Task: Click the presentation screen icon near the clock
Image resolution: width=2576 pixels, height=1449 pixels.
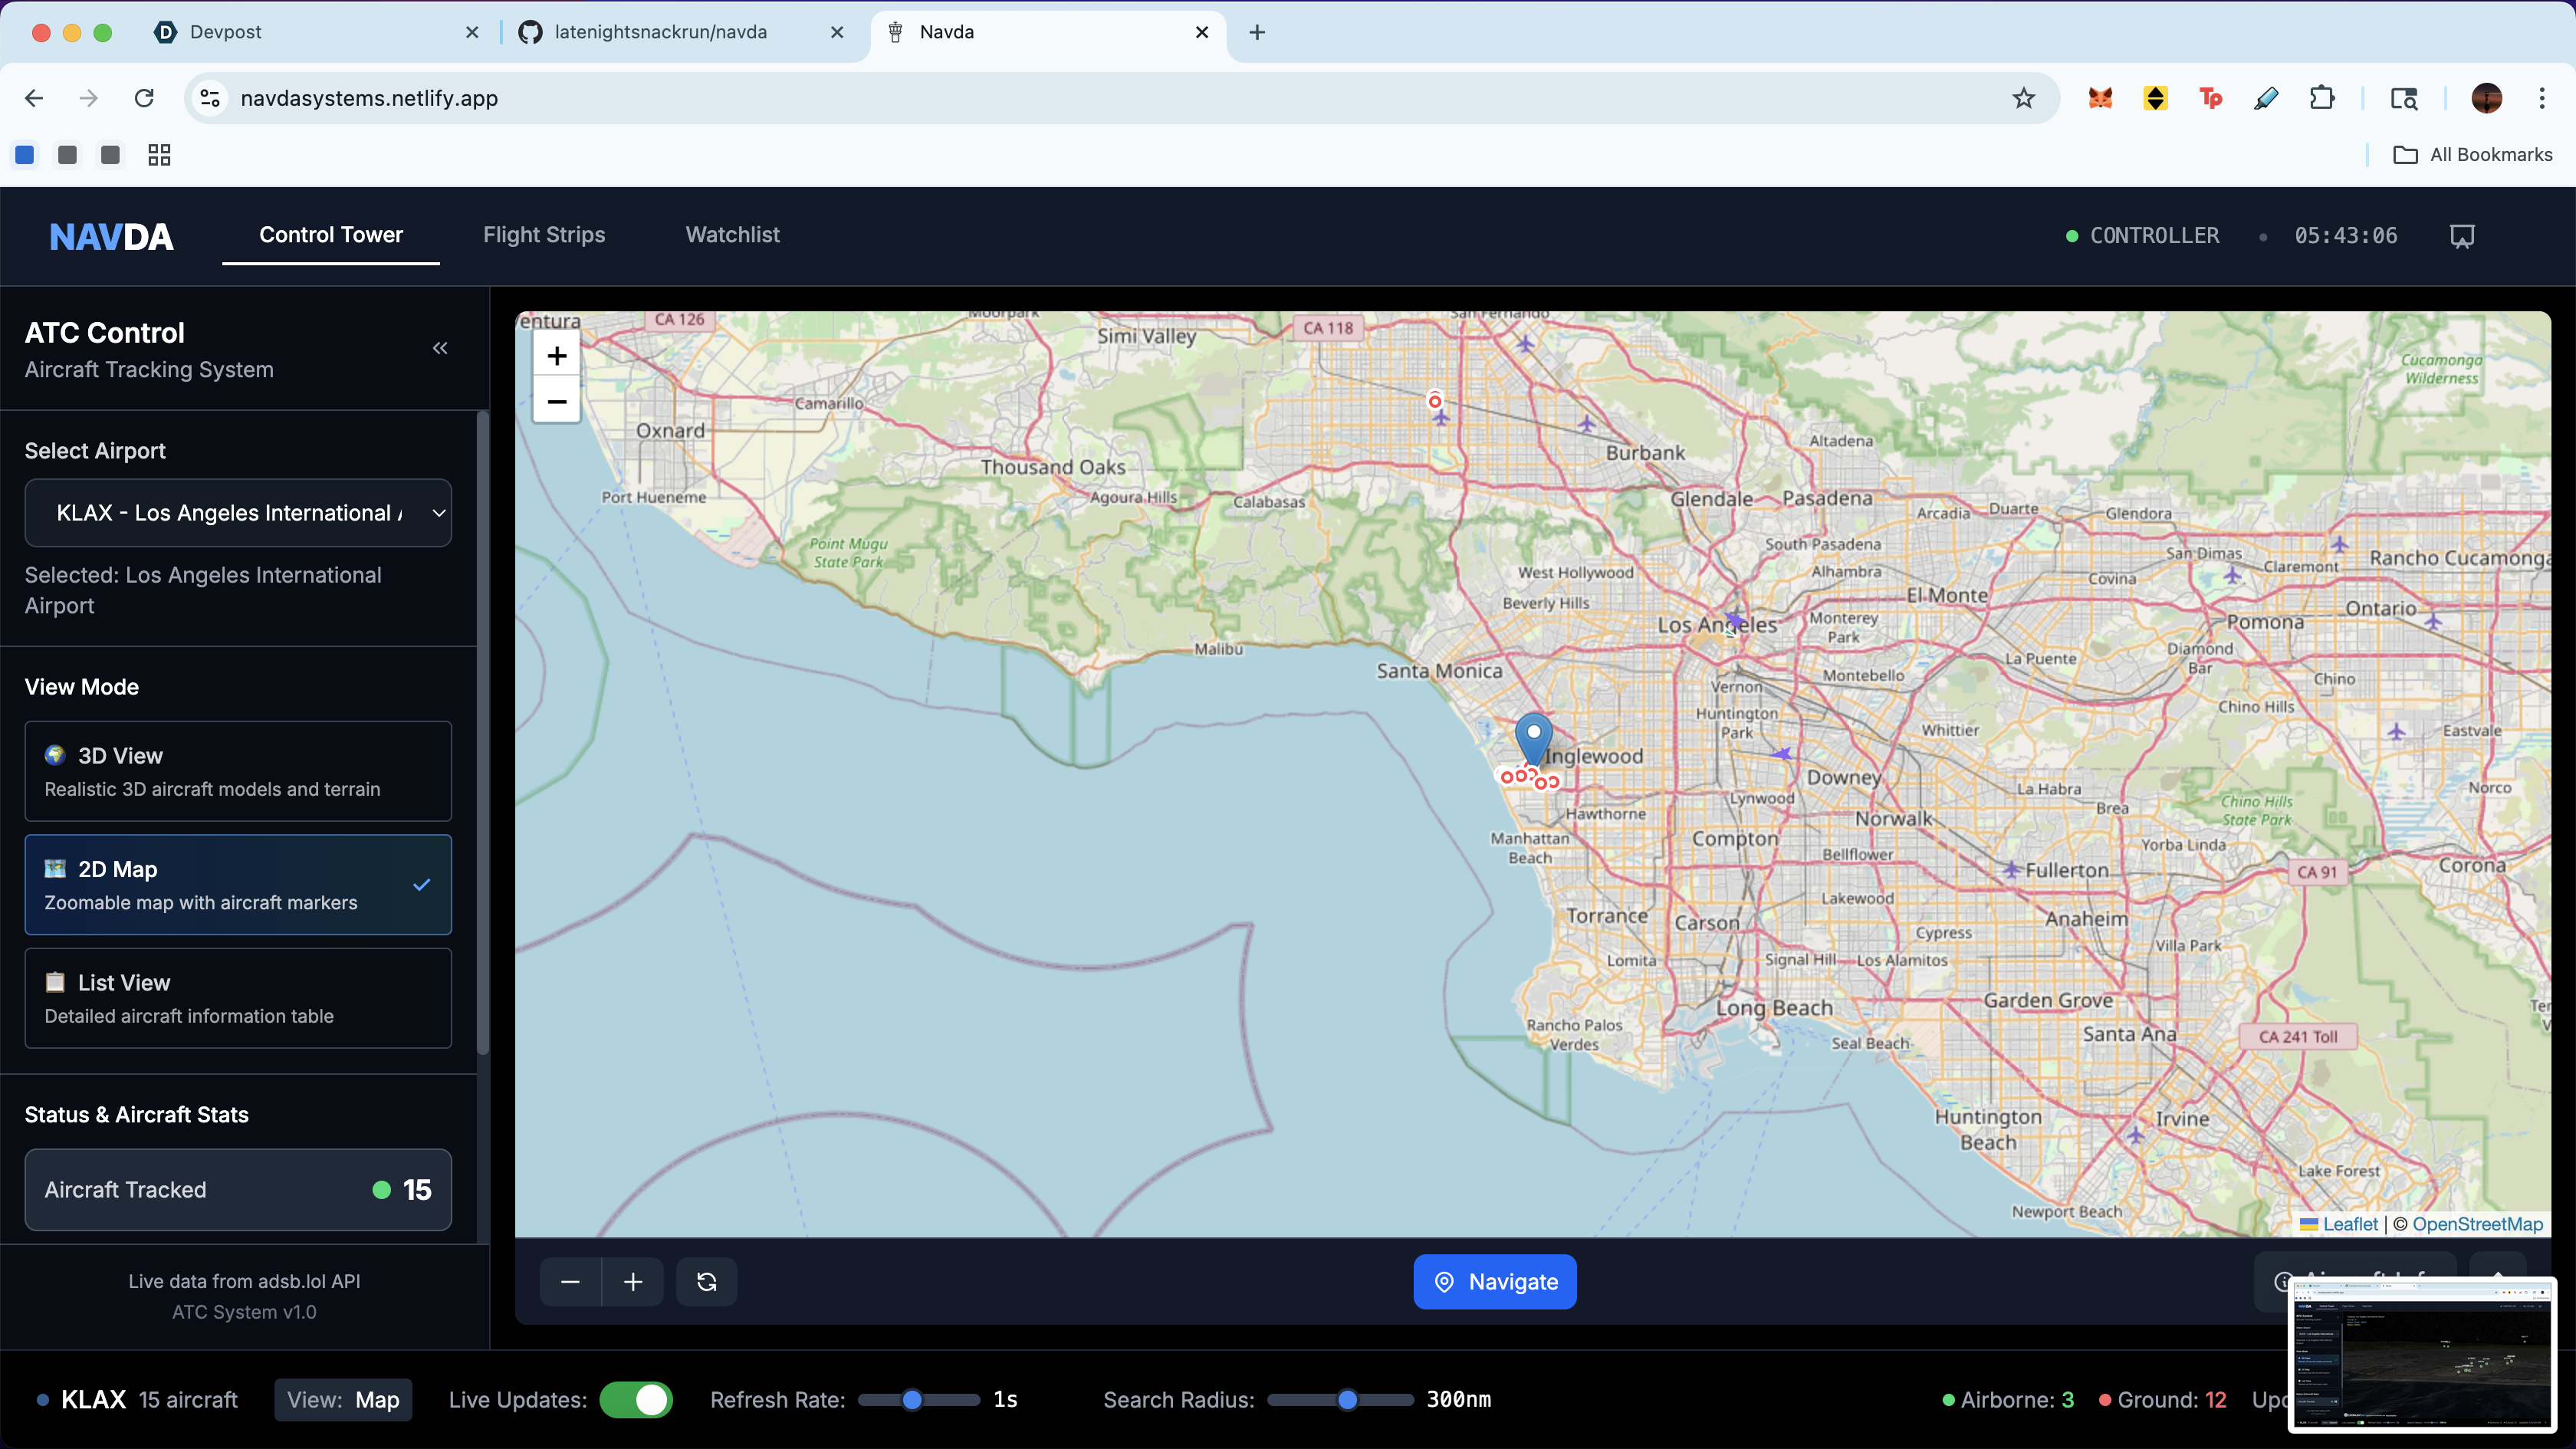Action: pos(2462,236)
